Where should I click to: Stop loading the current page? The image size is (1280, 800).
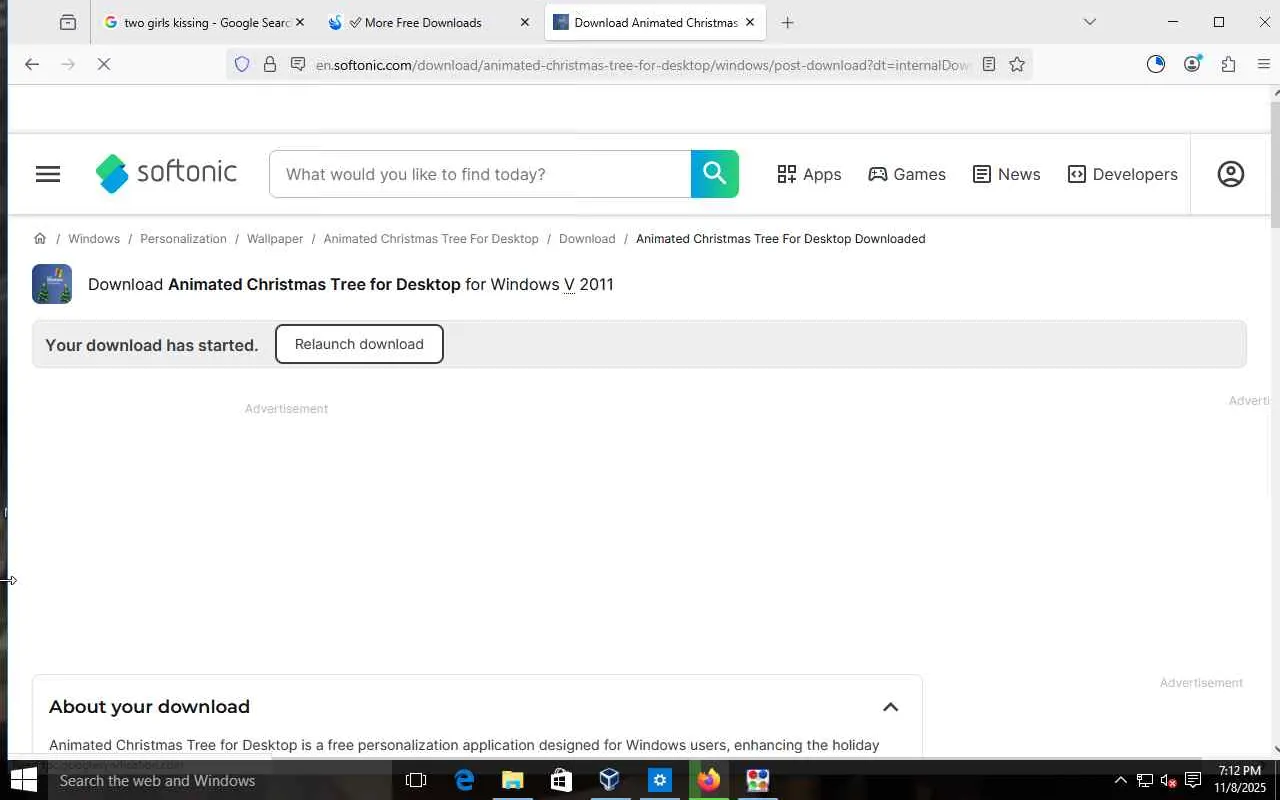pyautogui.click(x=104, y=64)
